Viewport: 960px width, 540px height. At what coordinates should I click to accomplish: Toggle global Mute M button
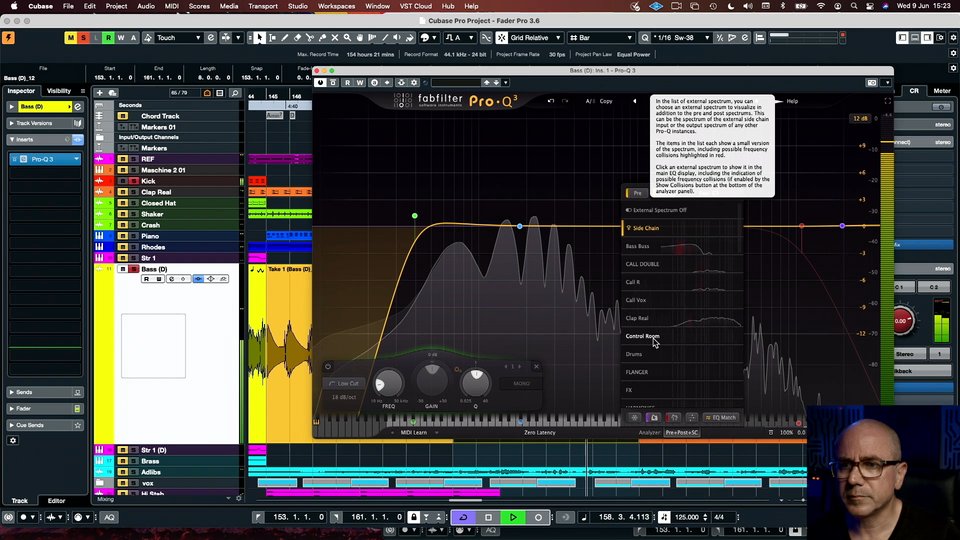click(x=71, y=38)
